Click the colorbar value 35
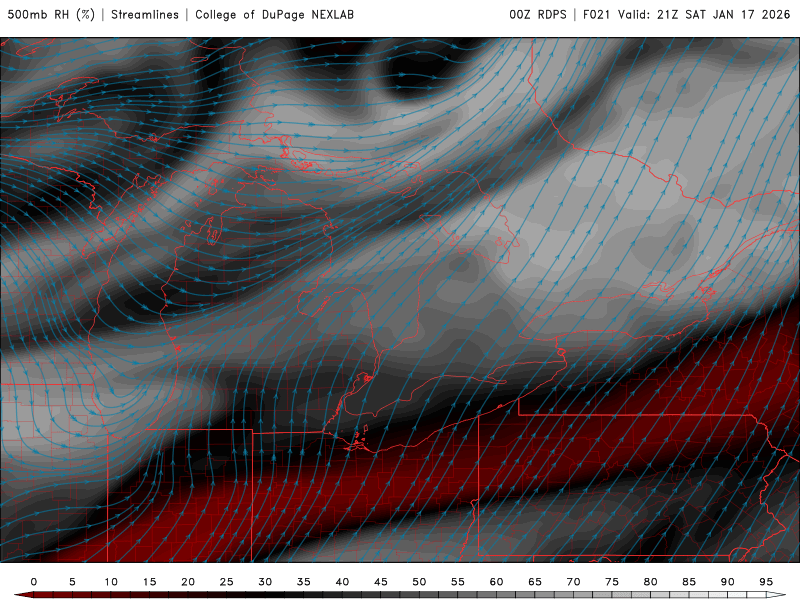 [304, 582]
